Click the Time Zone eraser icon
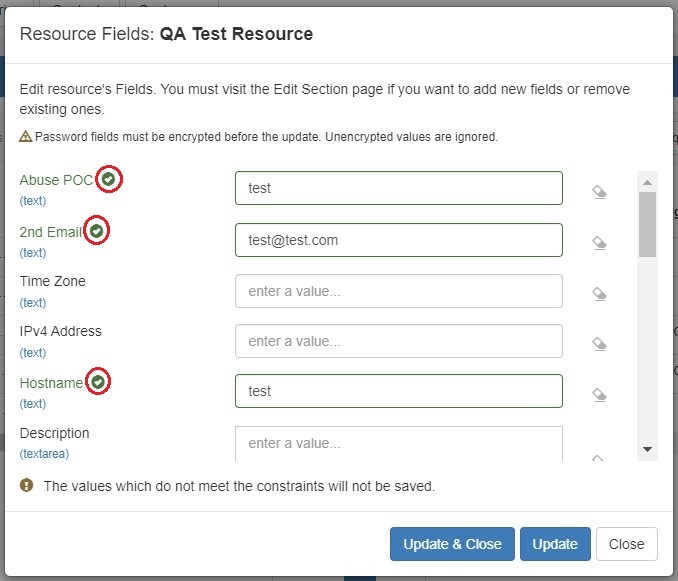 (599, 293)
